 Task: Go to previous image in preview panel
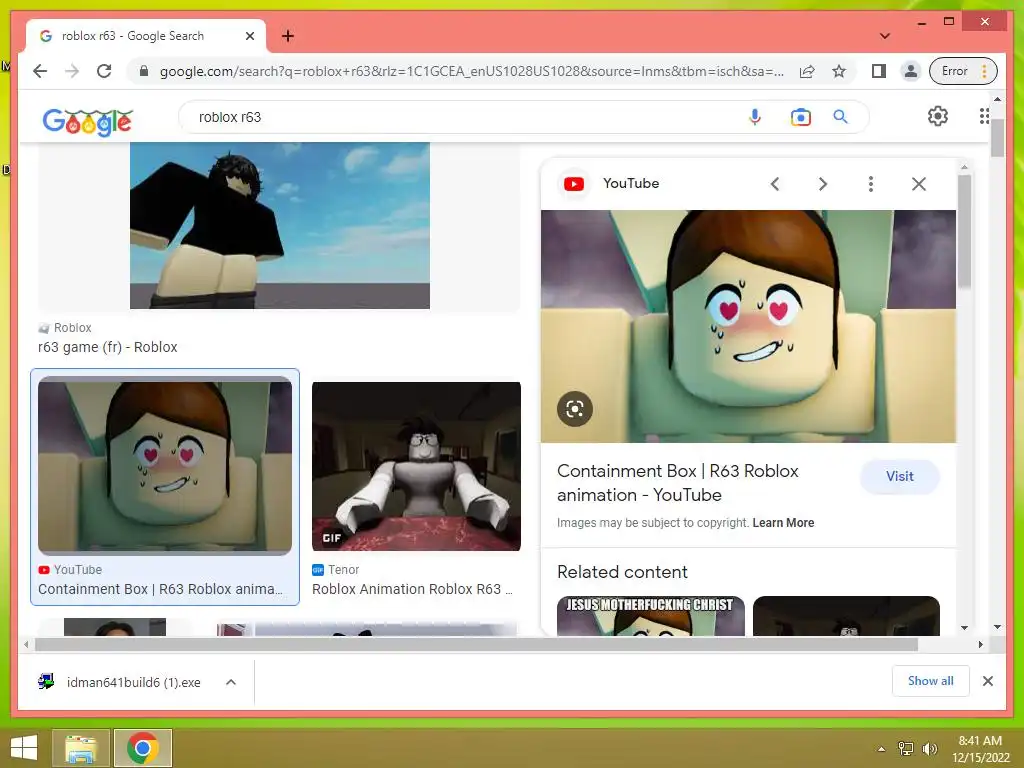point(775,184)
